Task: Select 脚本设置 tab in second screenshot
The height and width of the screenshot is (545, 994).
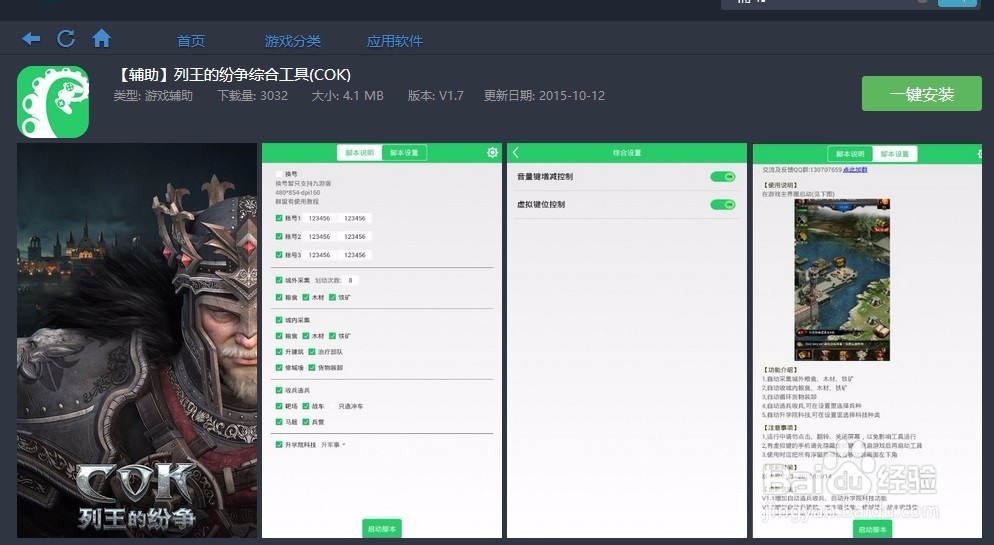Action: pyautogui.click(x=404, y=153)
